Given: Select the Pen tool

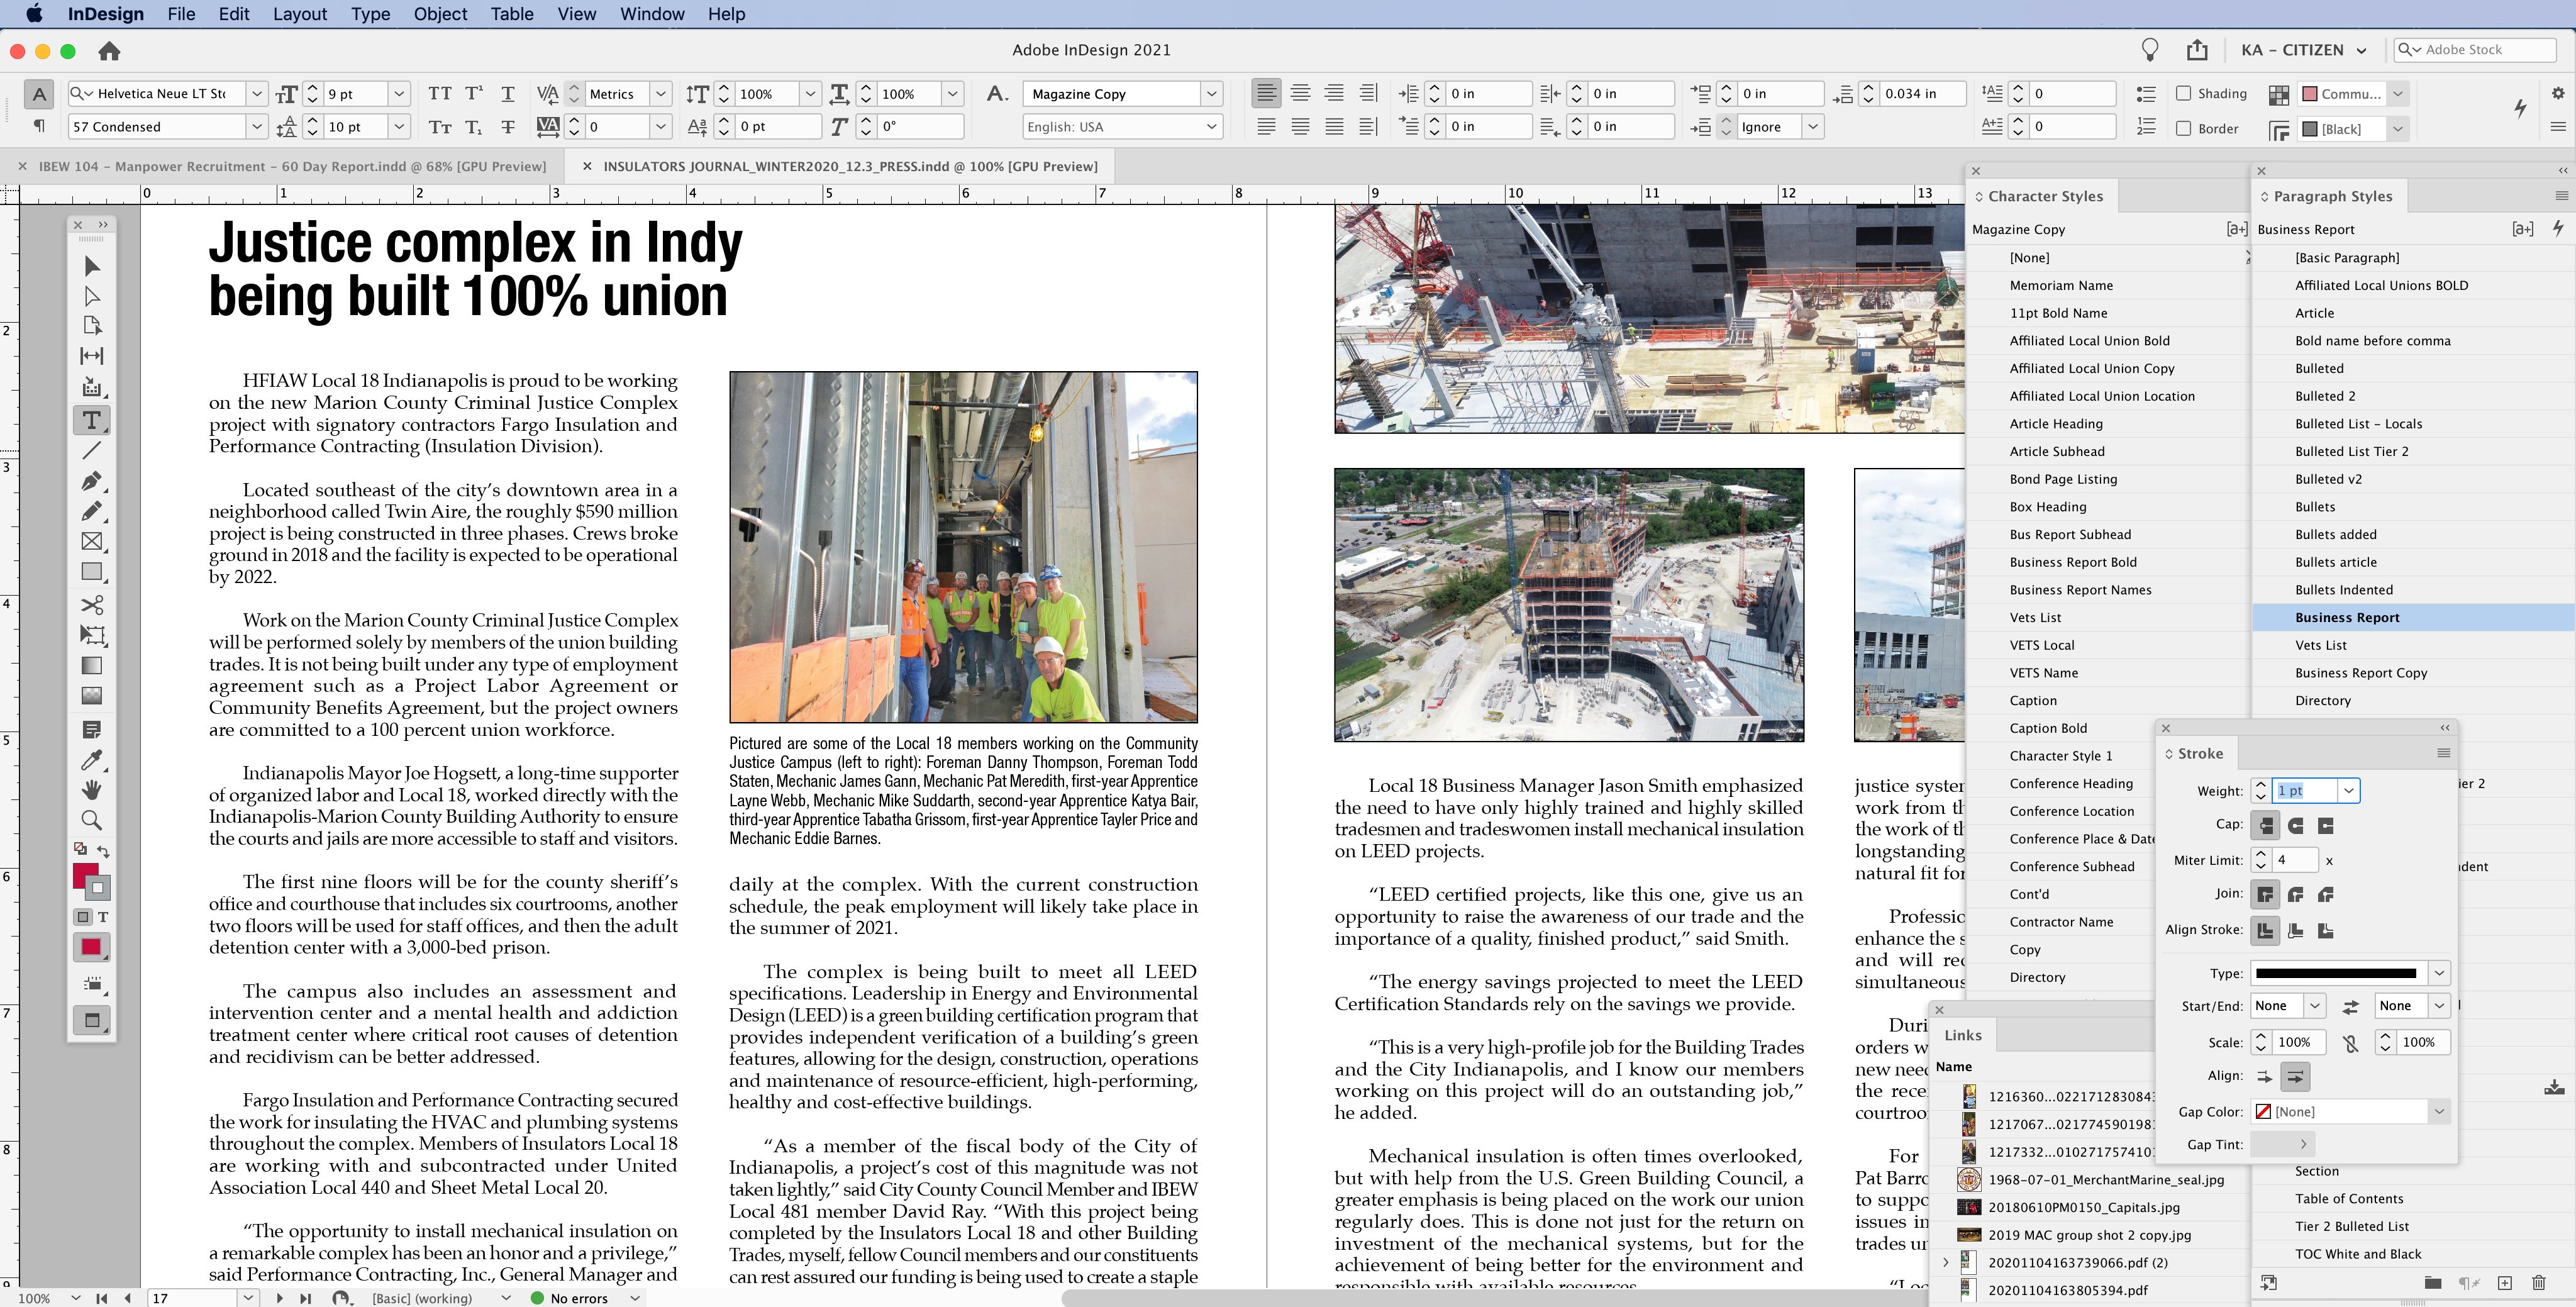Looking at the screenshot, I should click(x=91, y=481).
